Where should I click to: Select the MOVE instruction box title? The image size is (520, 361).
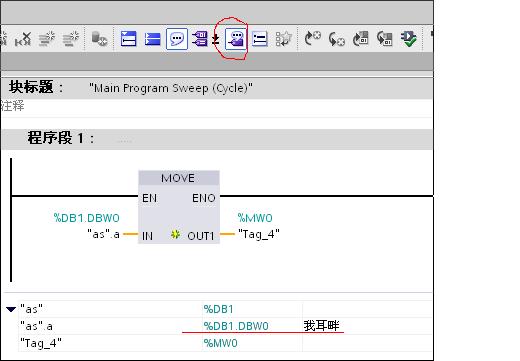[x=179, y=178]
